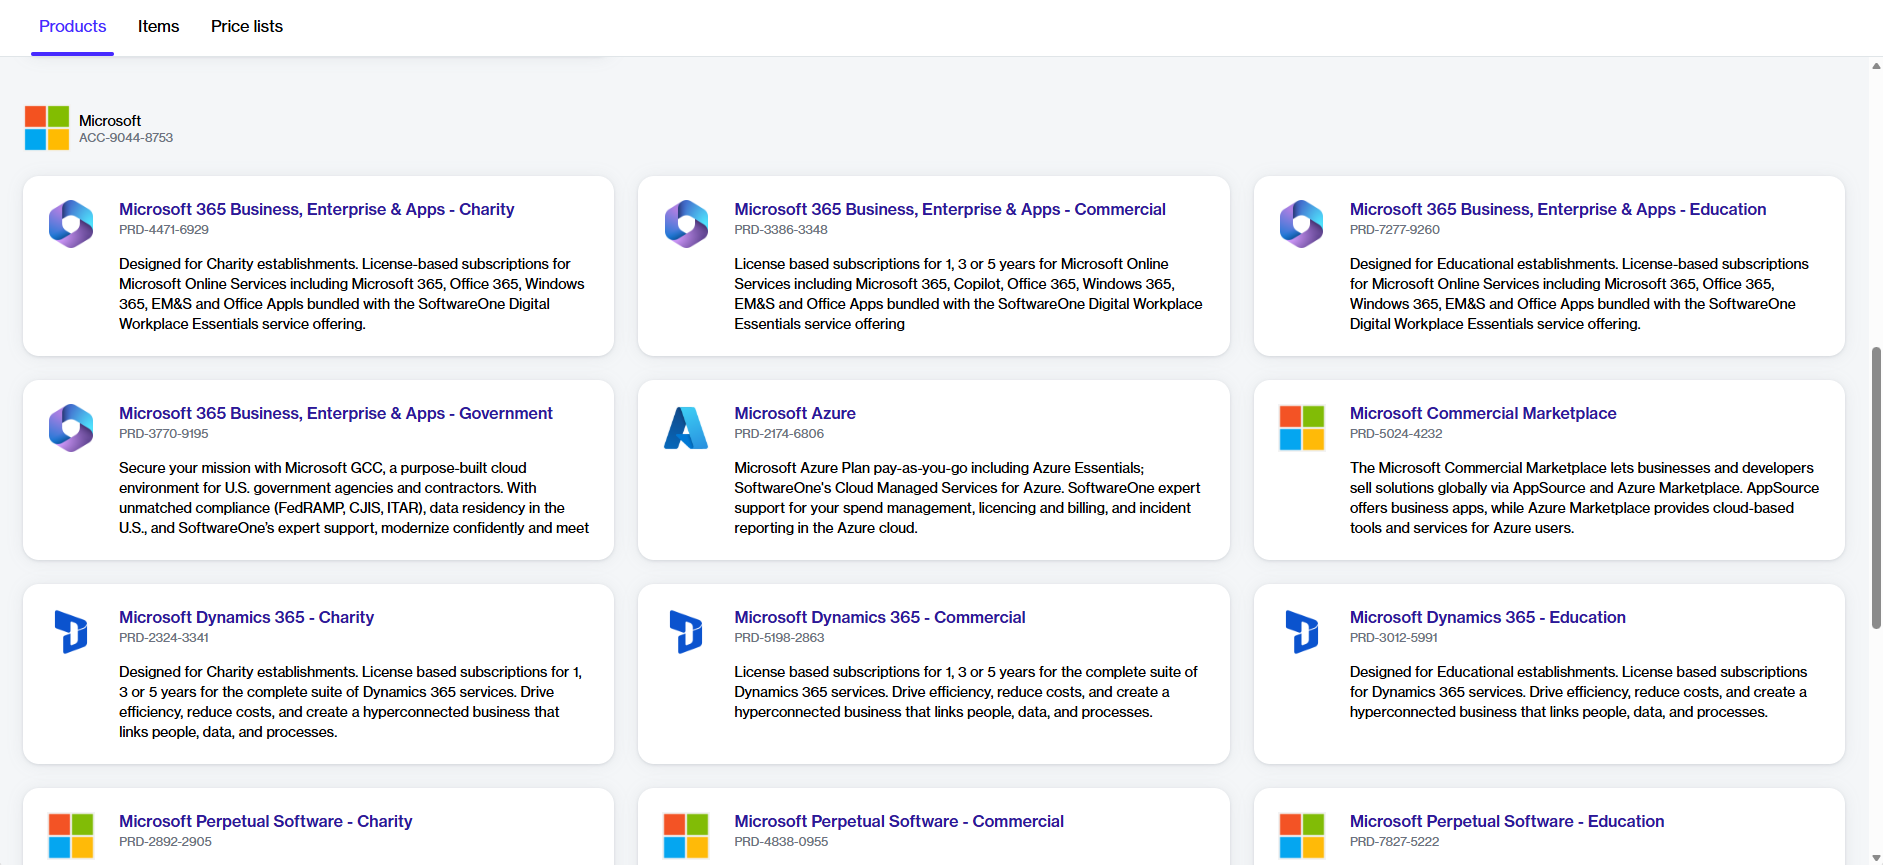Click the Dynamics 365 Charity icon
1883x865 pixels.
[71, 632]
